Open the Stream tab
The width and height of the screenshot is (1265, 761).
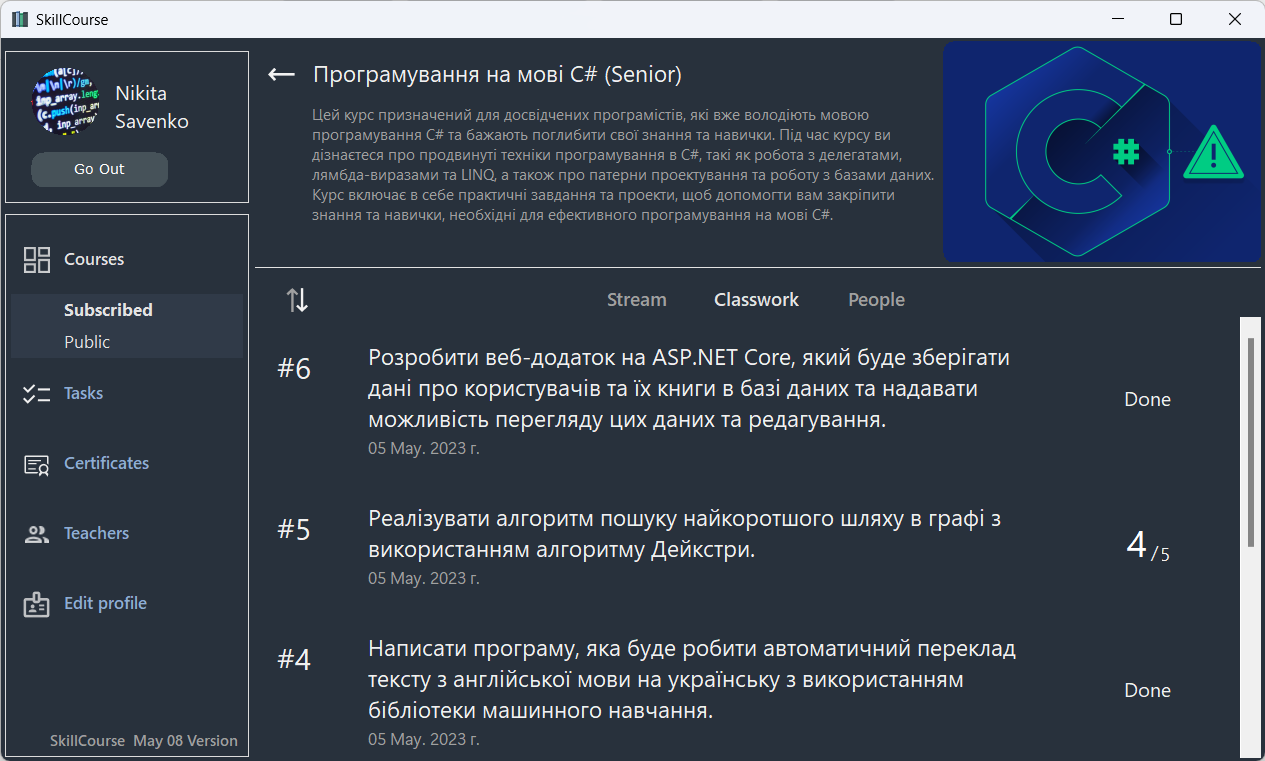point(637,299)
